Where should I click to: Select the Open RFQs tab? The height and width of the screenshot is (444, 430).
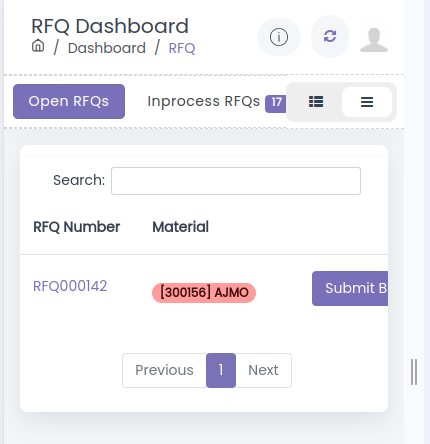click(x=69, y=101)
